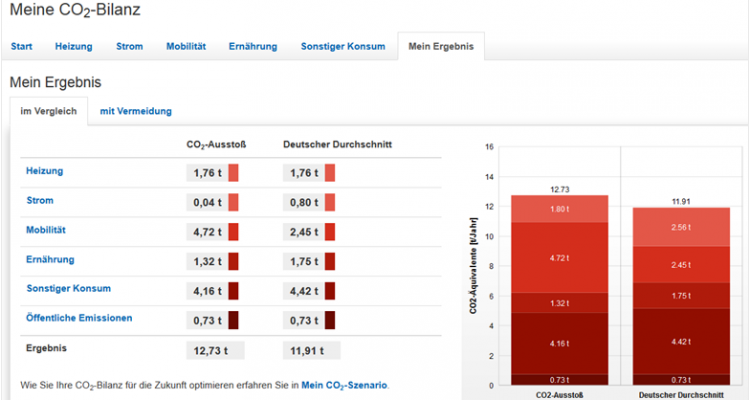Go to the Strom tab

pos(129,46)
